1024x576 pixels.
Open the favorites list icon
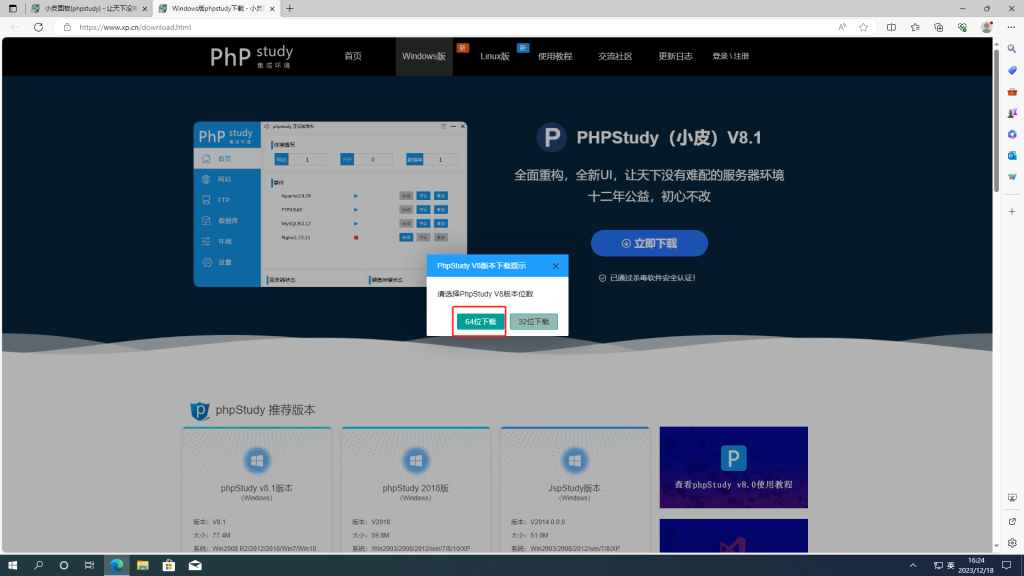(x=915, y=27)
